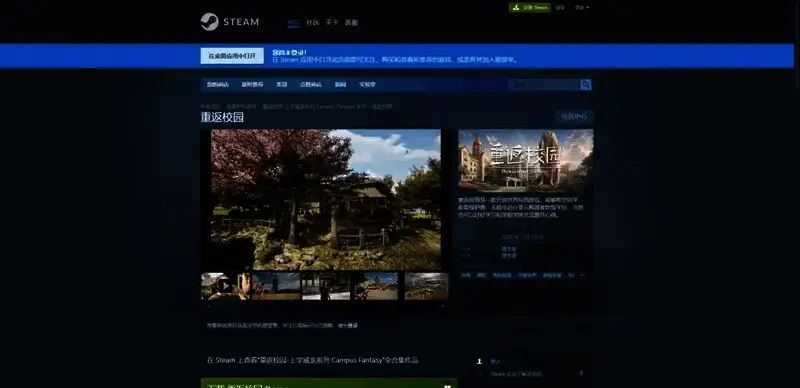Image resolution: width=800 pixels, height=388 pixels.
Task: Open the 新闻 news nav item
Action: point(340,85)
